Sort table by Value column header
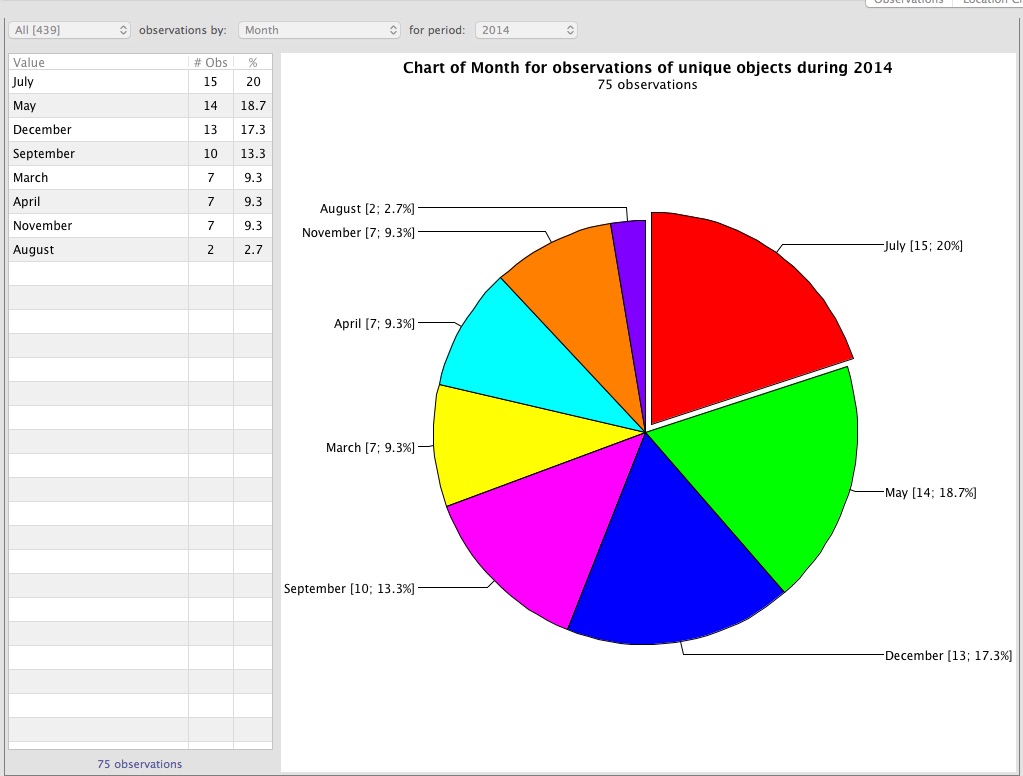The width and height of the screenshot is (1023, 776). point(98,62)
